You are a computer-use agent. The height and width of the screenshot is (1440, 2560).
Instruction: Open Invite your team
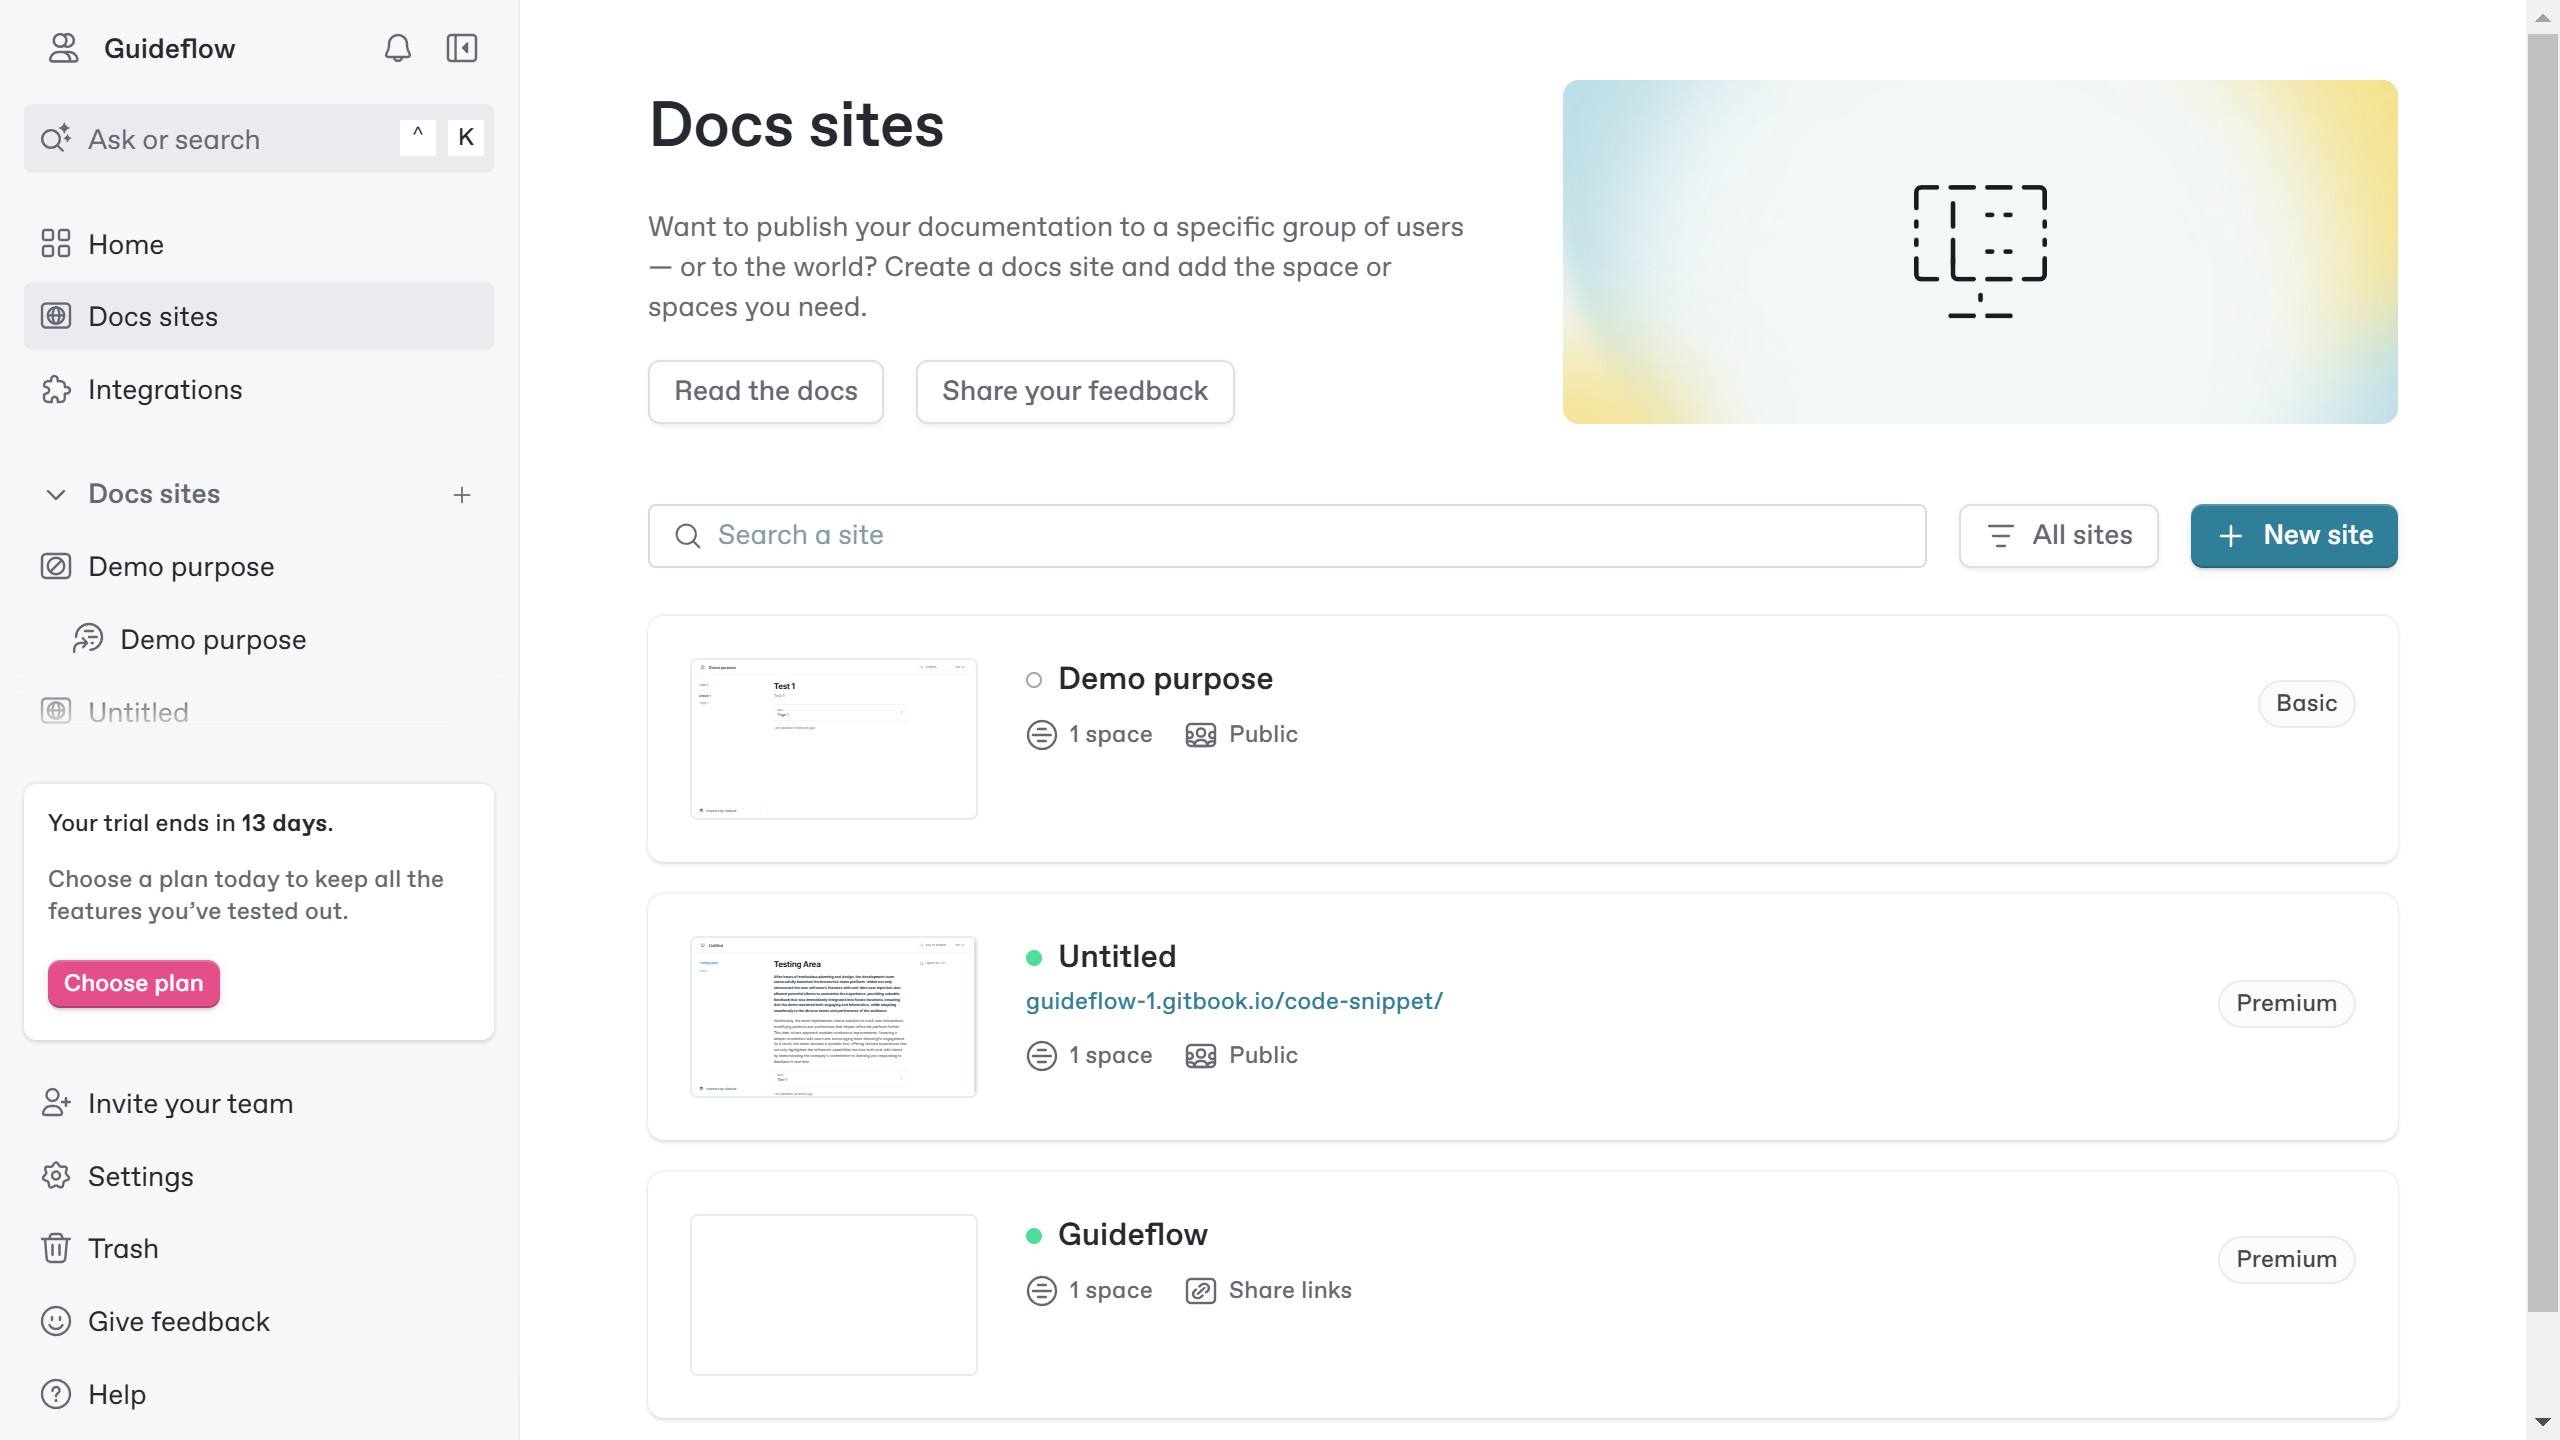tap(258, 1103)
